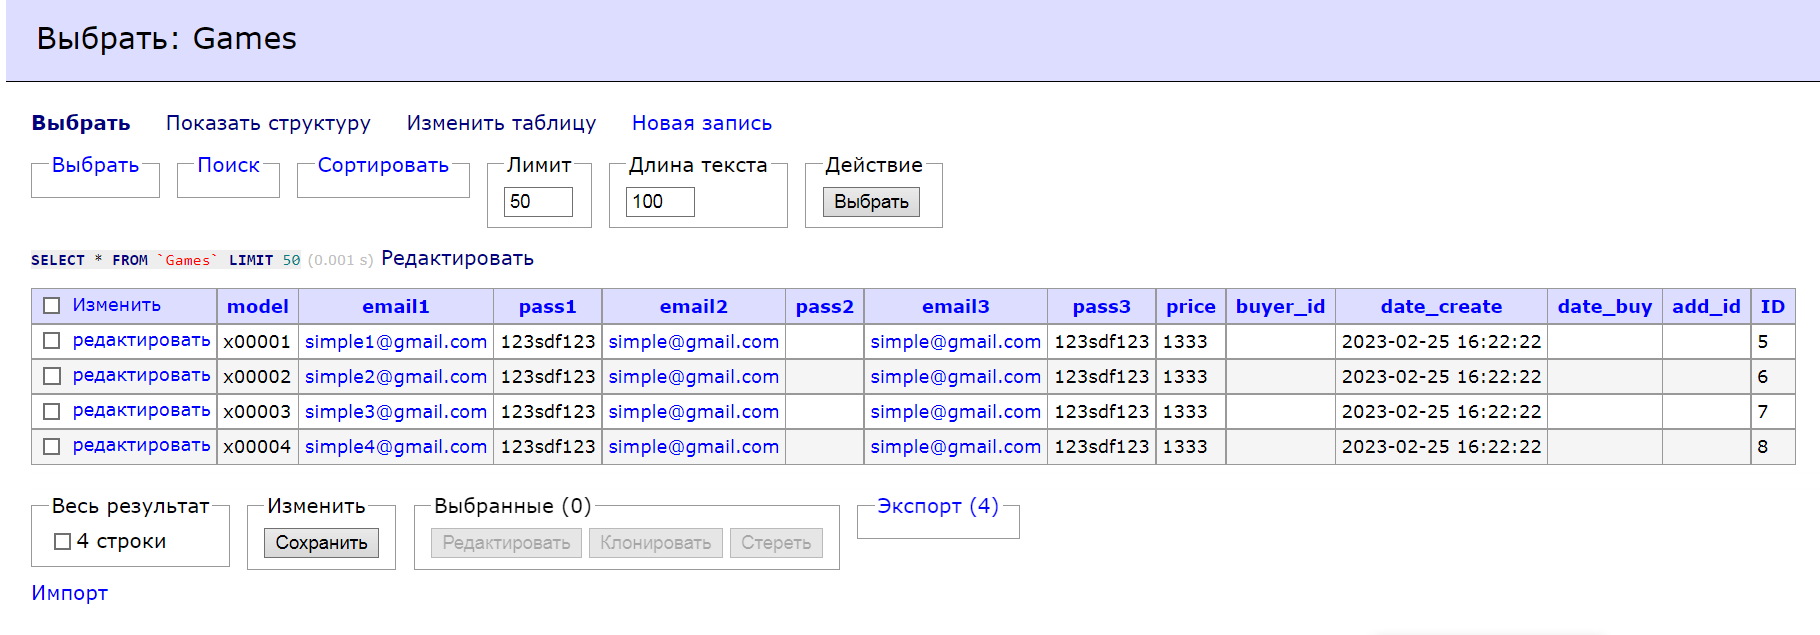Click the 'Выбрать' button under Действие

click(871, 202)
